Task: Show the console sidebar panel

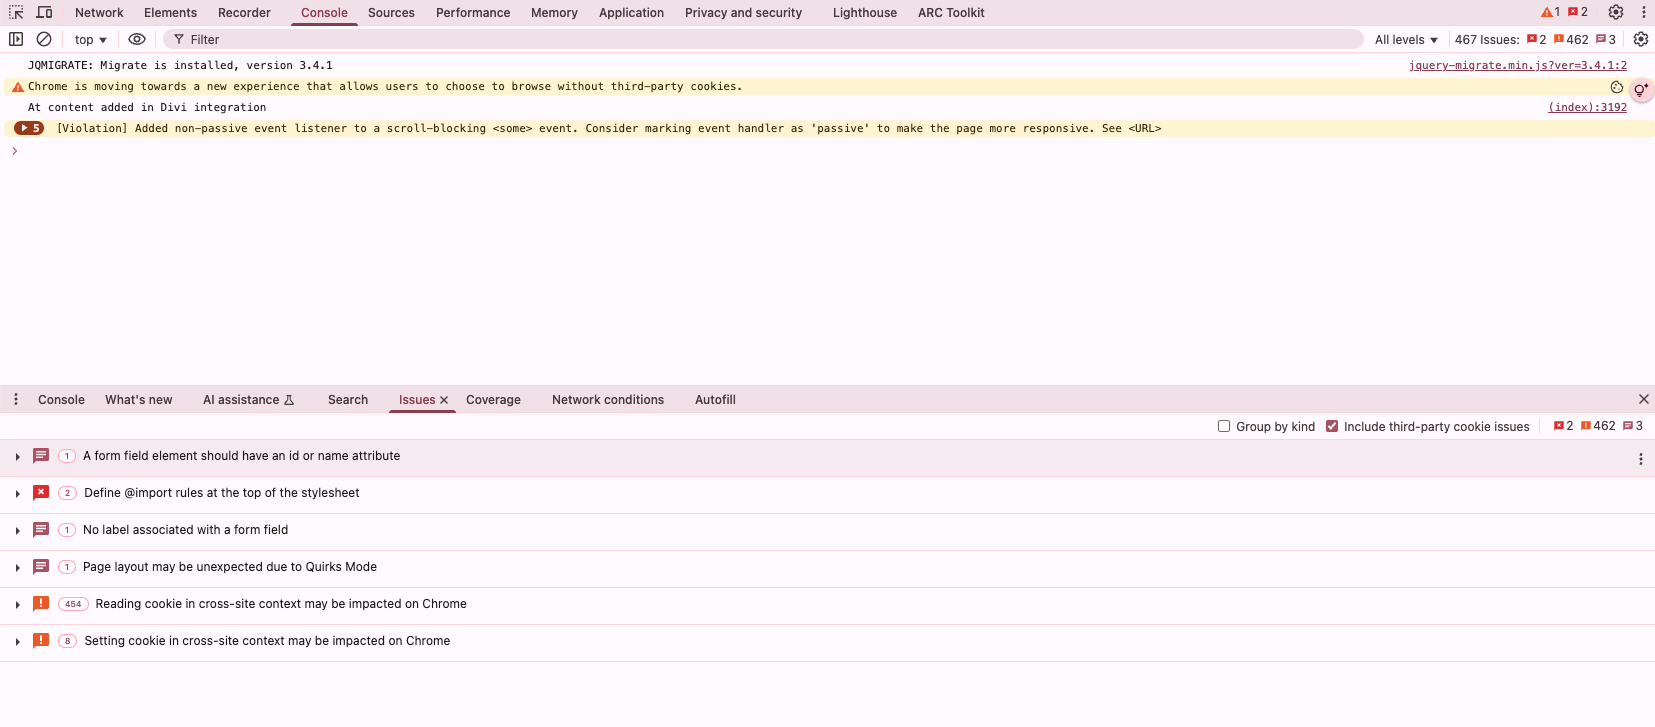Action: tap(16, 39)
